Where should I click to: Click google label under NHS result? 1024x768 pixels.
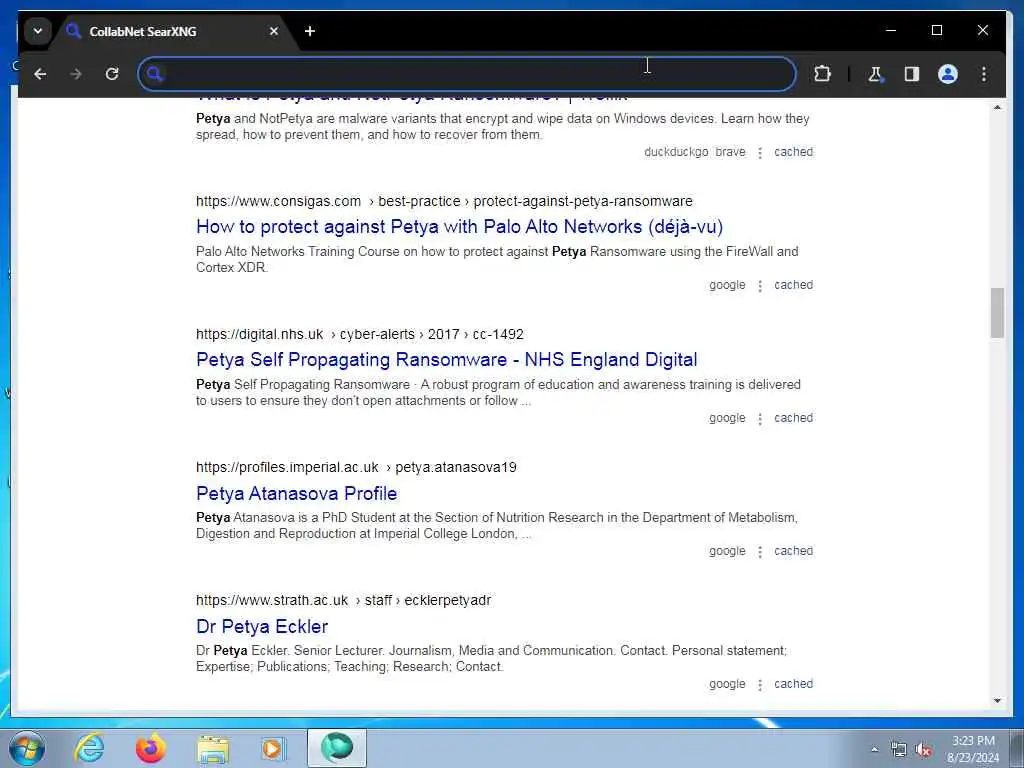(727, 418)
